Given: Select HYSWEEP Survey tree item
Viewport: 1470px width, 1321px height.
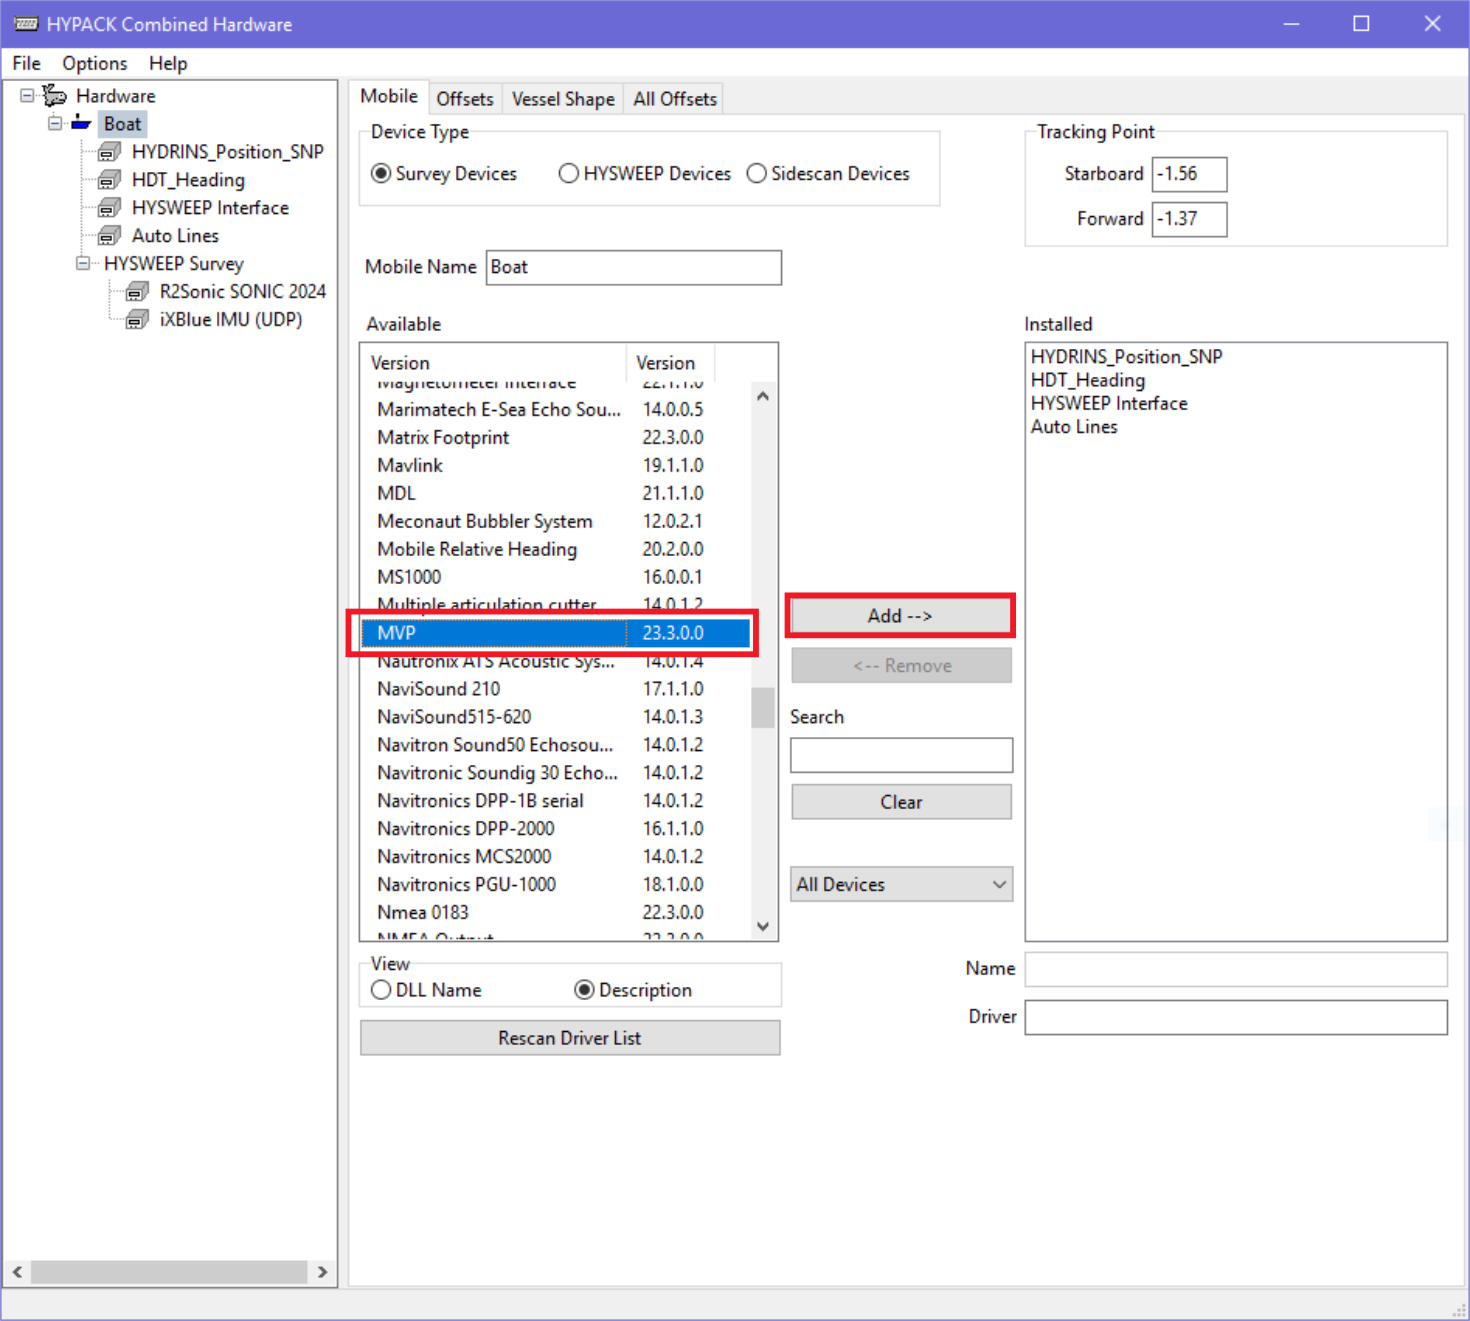Looking at the screenshot, I should pyautogui.click(x=174, y=264).
